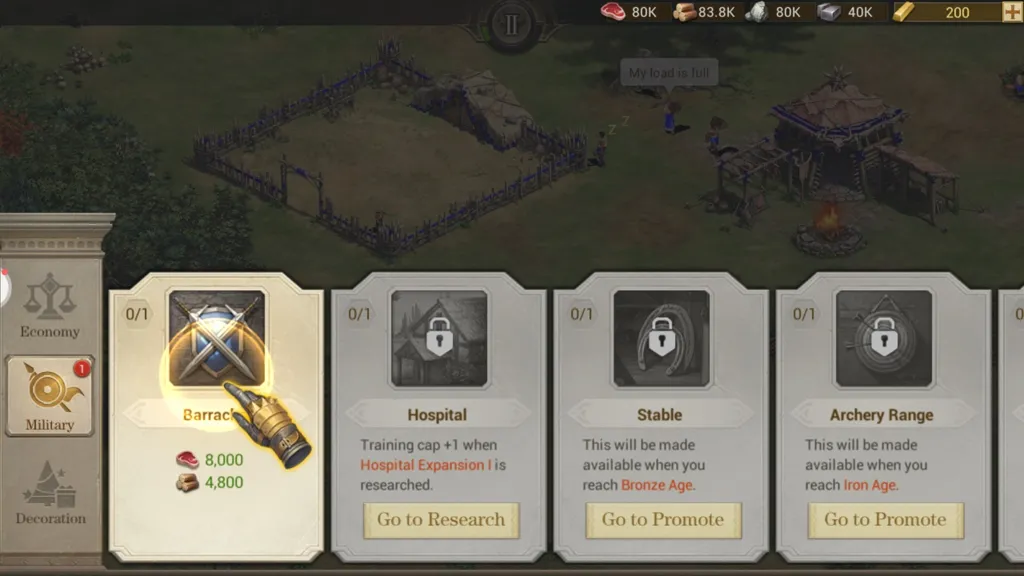The image size is (1024, 576).
Task: Select the Barracks crossed-swords building icon
Action: tap(217, 338)
